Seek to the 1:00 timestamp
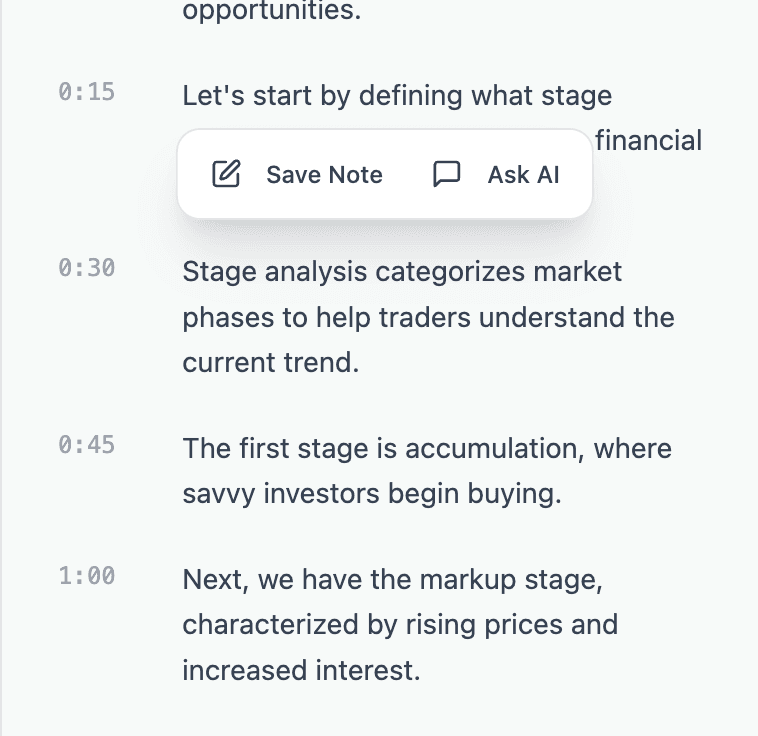 (87, 576)
